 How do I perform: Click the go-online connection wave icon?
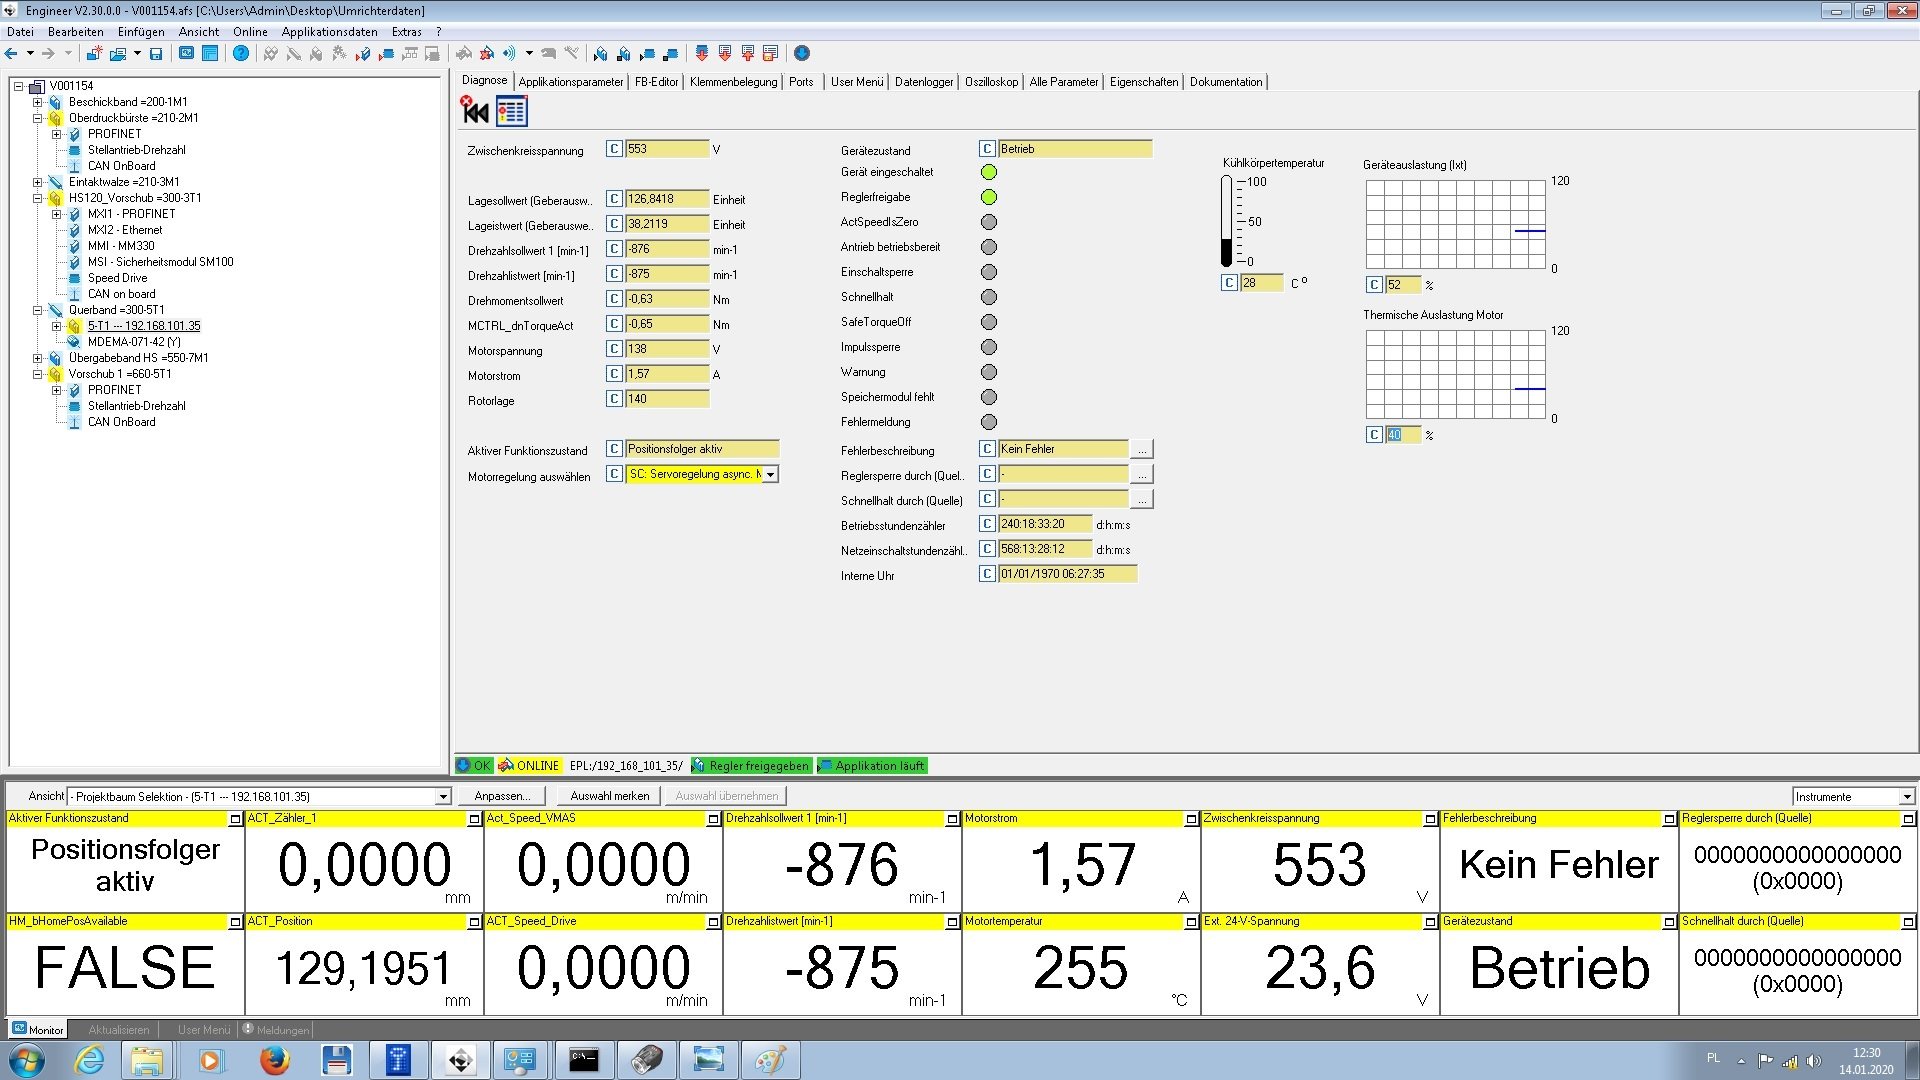point(509,54)
